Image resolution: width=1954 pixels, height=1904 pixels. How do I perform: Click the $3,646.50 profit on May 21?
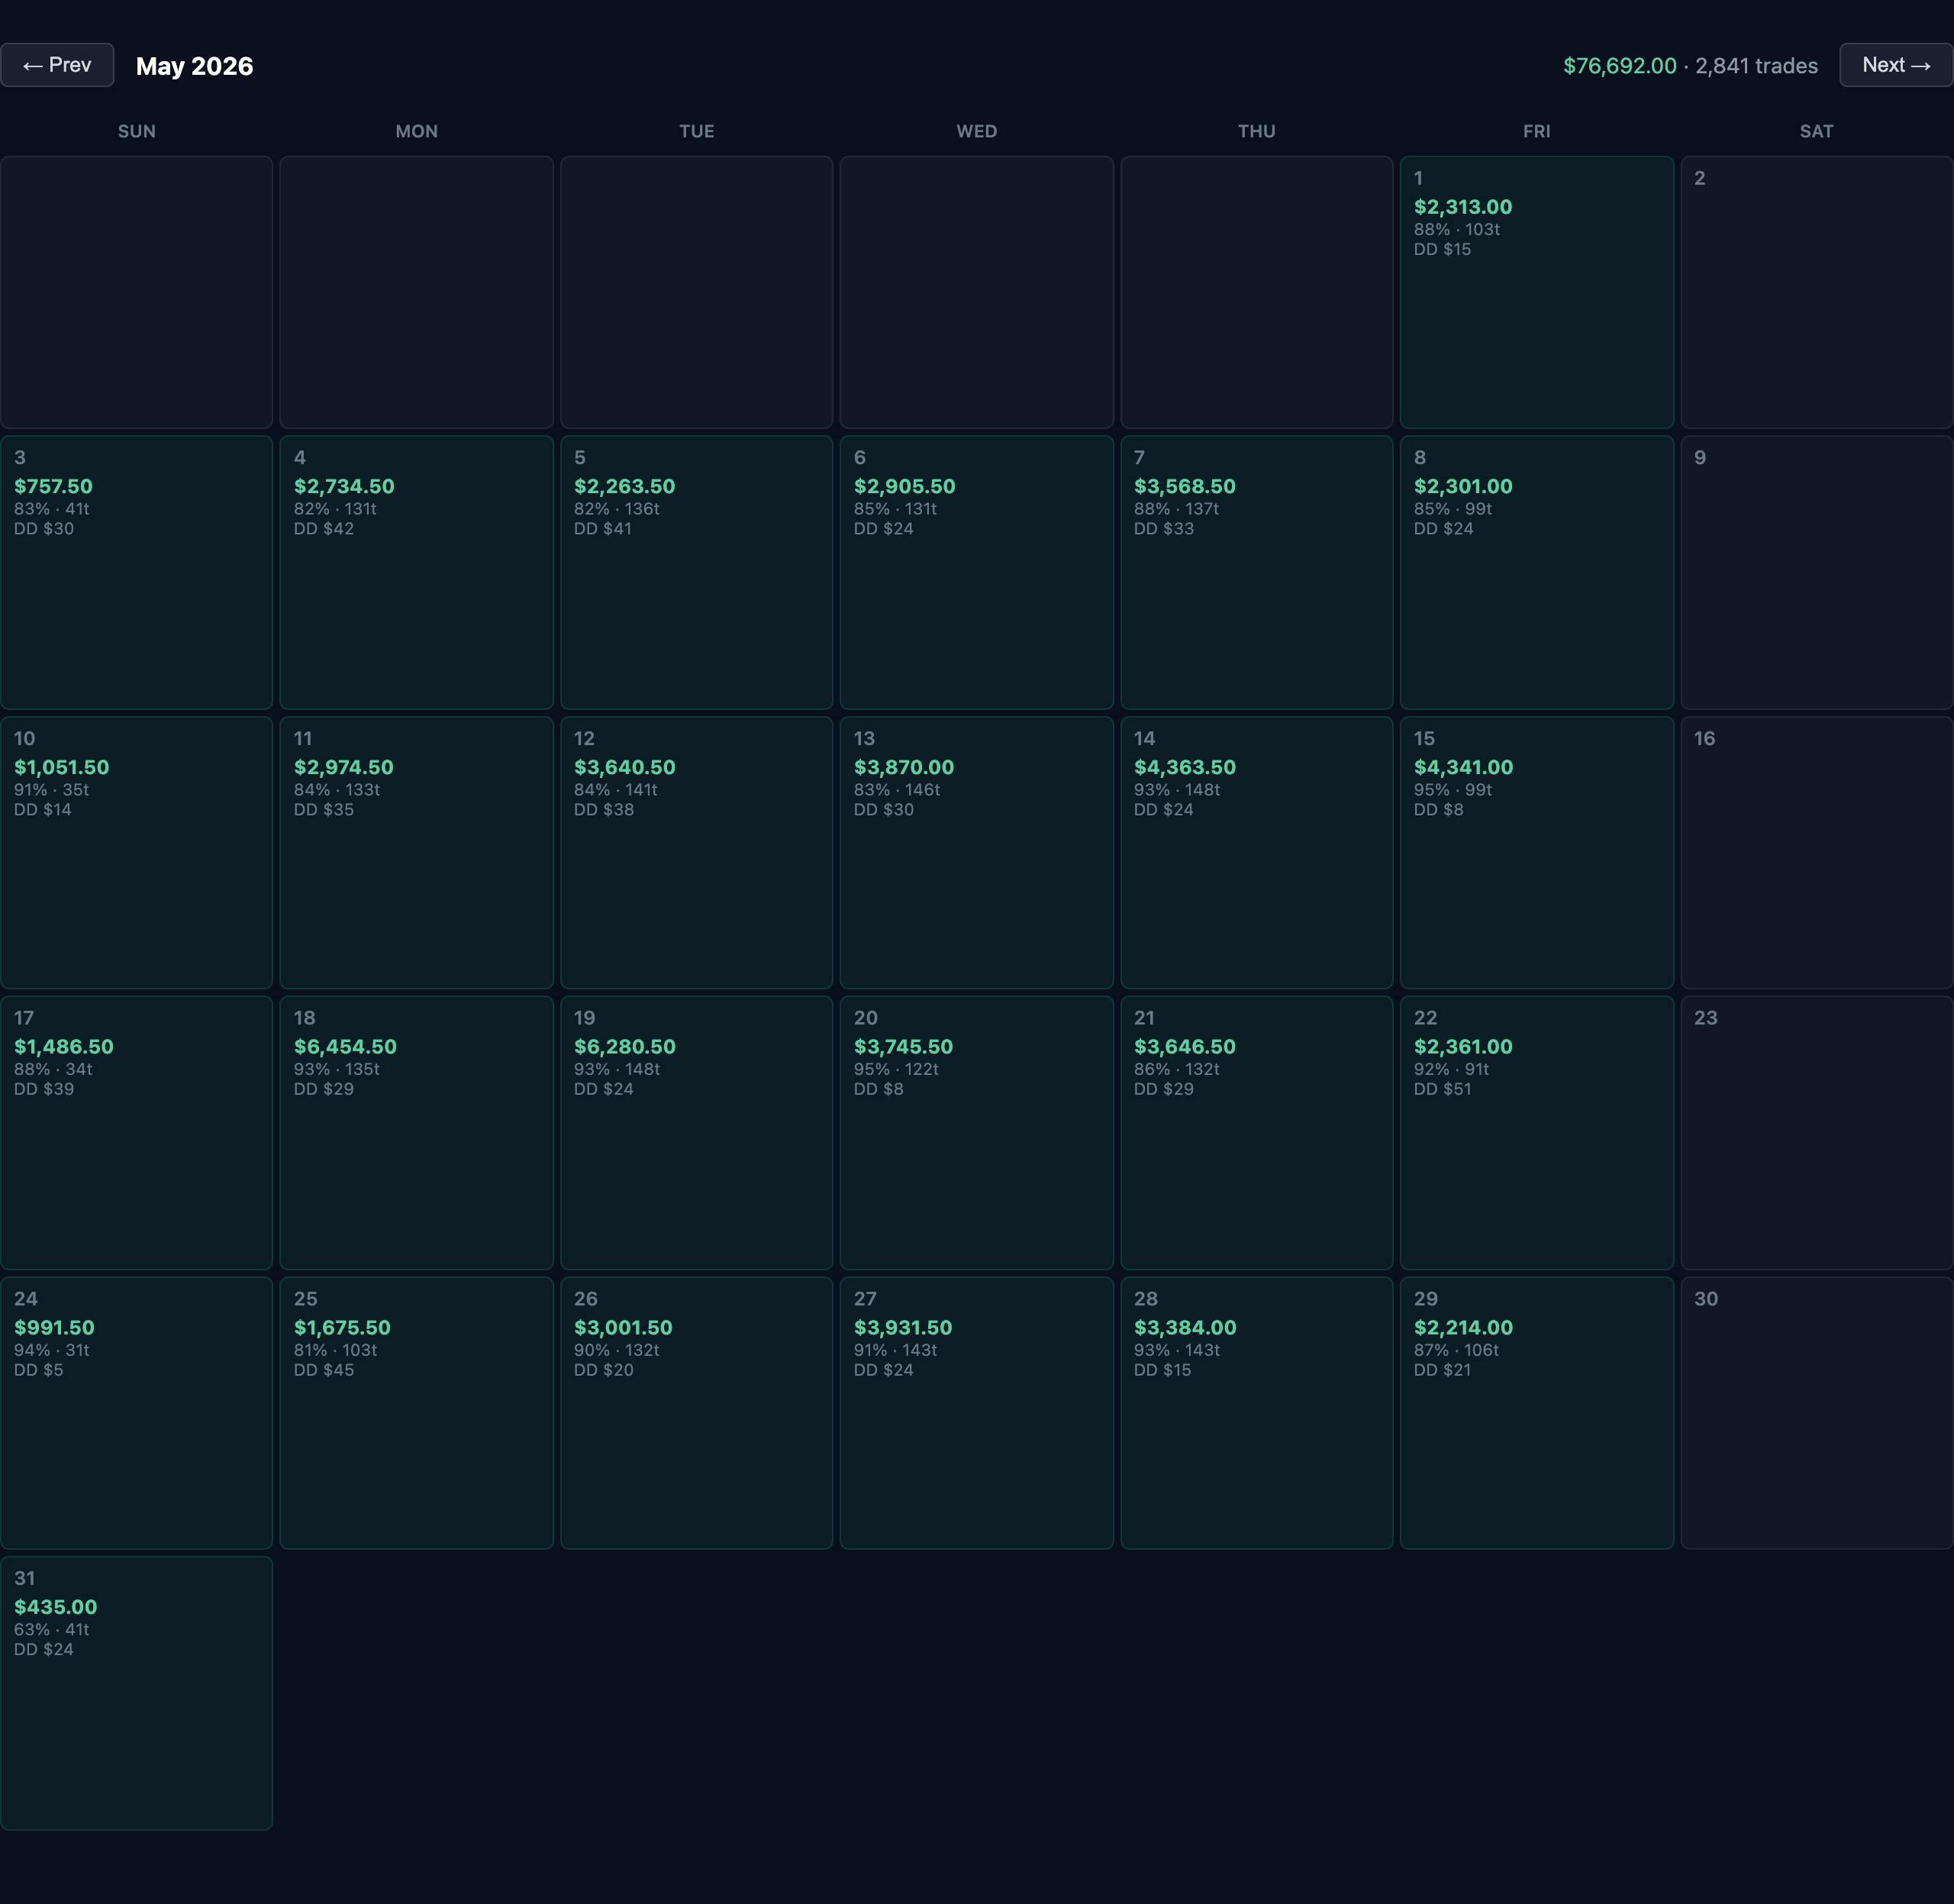pyautogui.click(x=1184, y=1046)
